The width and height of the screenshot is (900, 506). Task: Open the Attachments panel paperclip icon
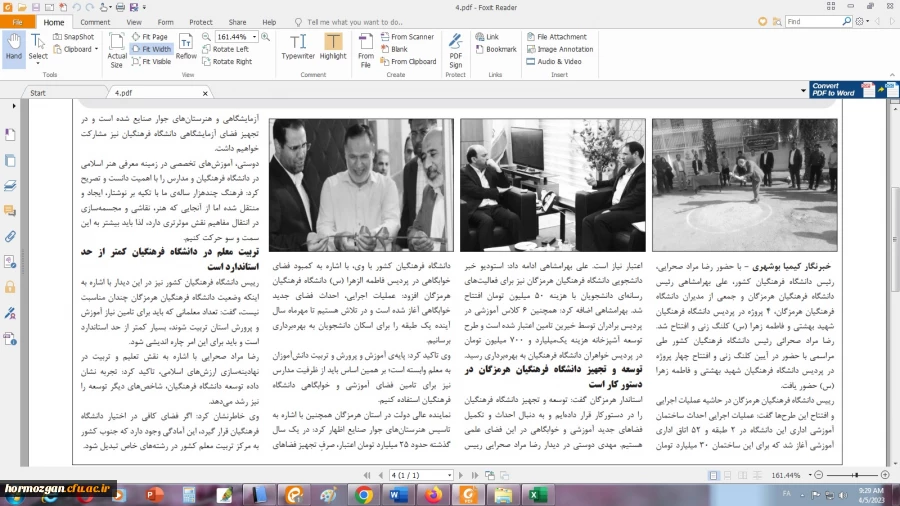(x=10, y=237)
